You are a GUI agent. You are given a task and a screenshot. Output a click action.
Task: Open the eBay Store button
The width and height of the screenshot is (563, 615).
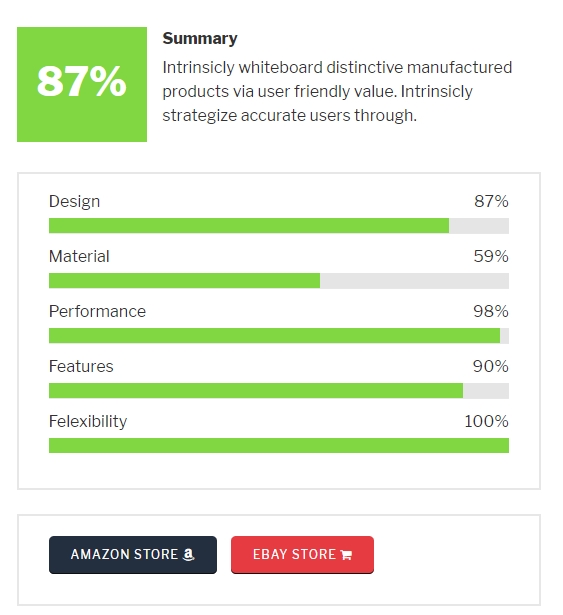302,555
